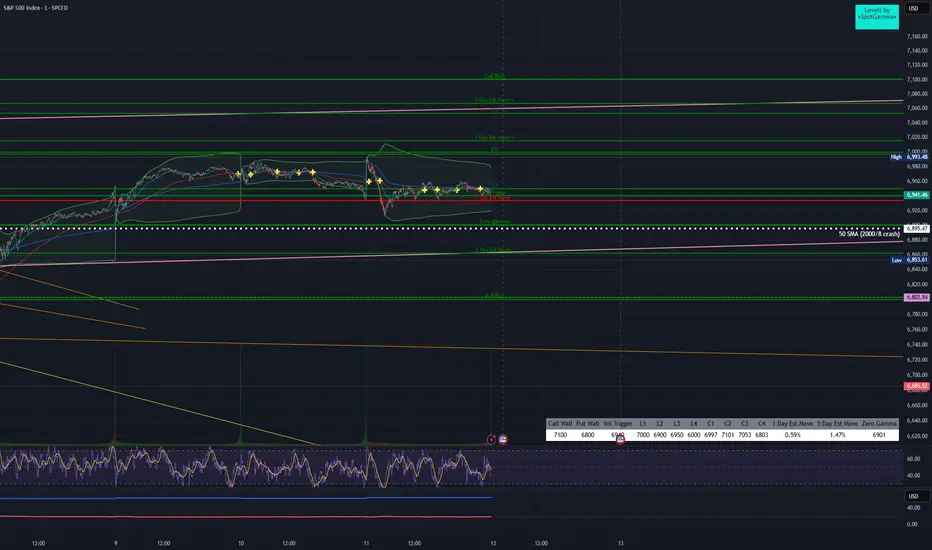Screen dimensions: 932x550
Task: Click the 7,160.00 price scale label
Action: point(917,36)
